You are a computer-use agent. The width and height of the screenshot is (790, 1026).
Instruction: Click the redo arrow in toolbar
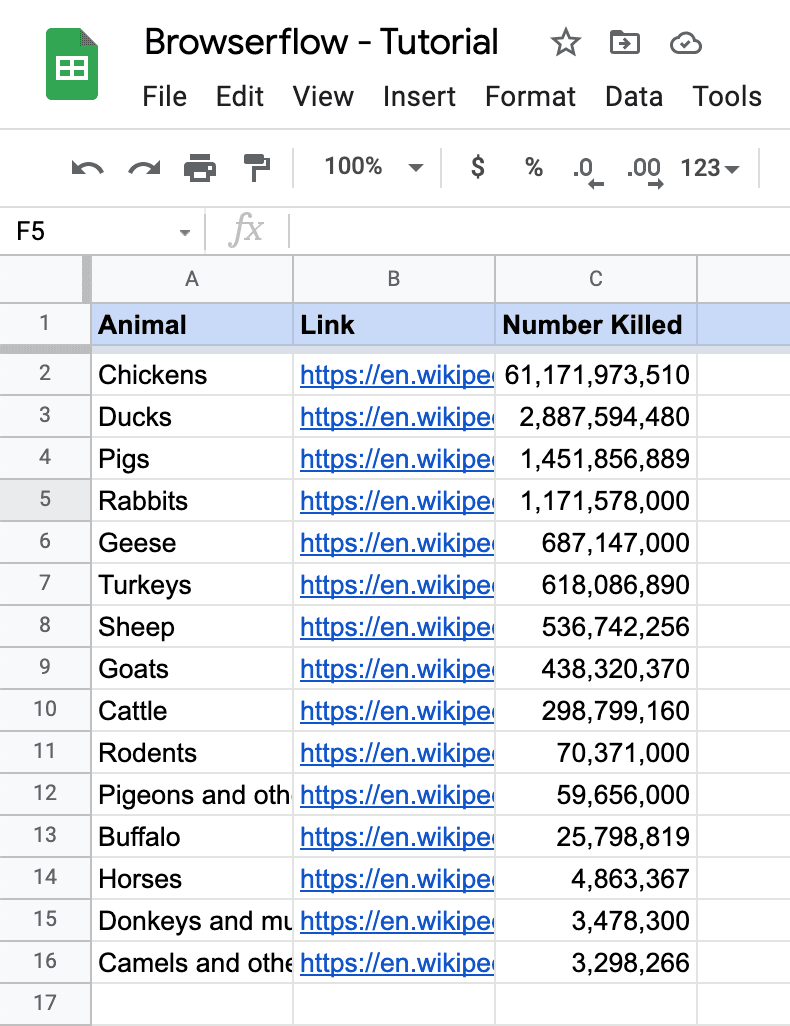pyautogui.click(x=144, y=168)
